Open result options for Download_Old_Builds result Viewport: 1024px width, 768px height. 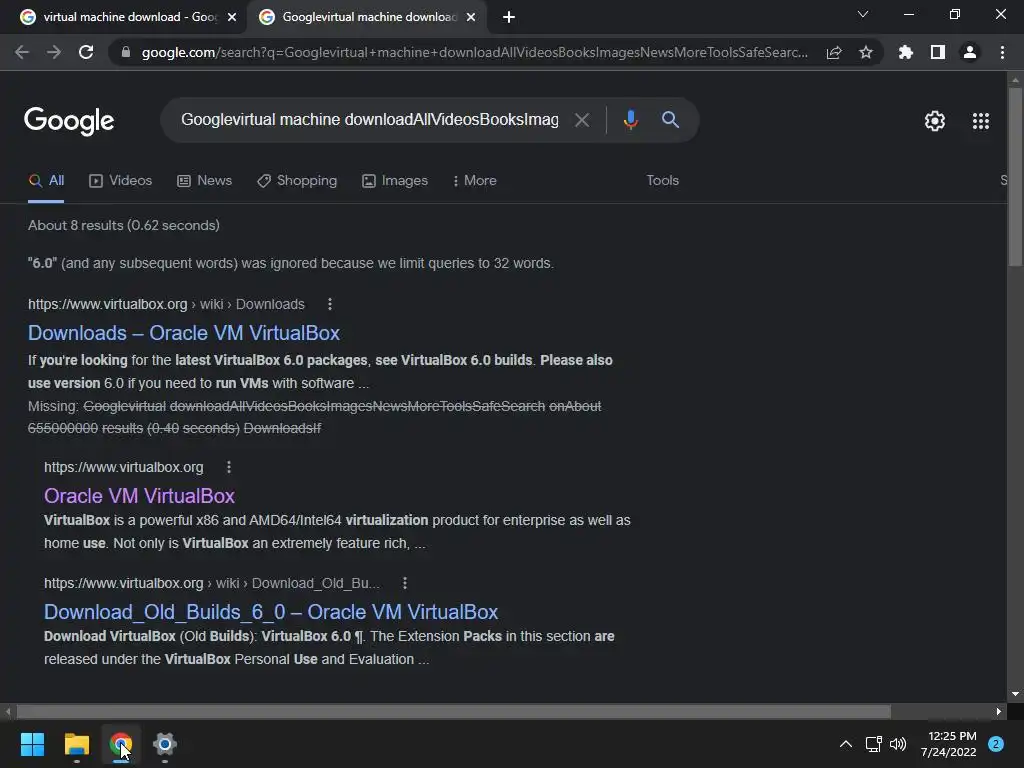coord(405,583)
